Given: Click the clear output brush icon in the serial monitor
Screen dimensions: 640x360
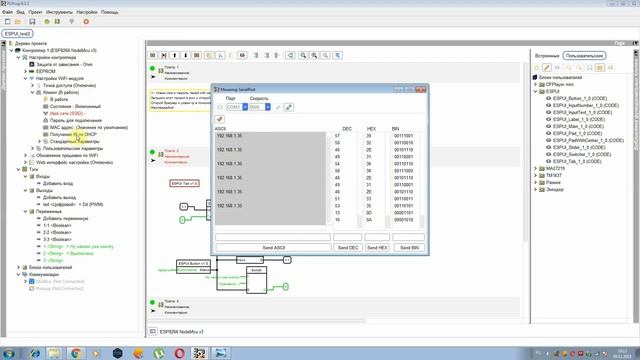Looking at the screenshot, I should pos(220,119).
